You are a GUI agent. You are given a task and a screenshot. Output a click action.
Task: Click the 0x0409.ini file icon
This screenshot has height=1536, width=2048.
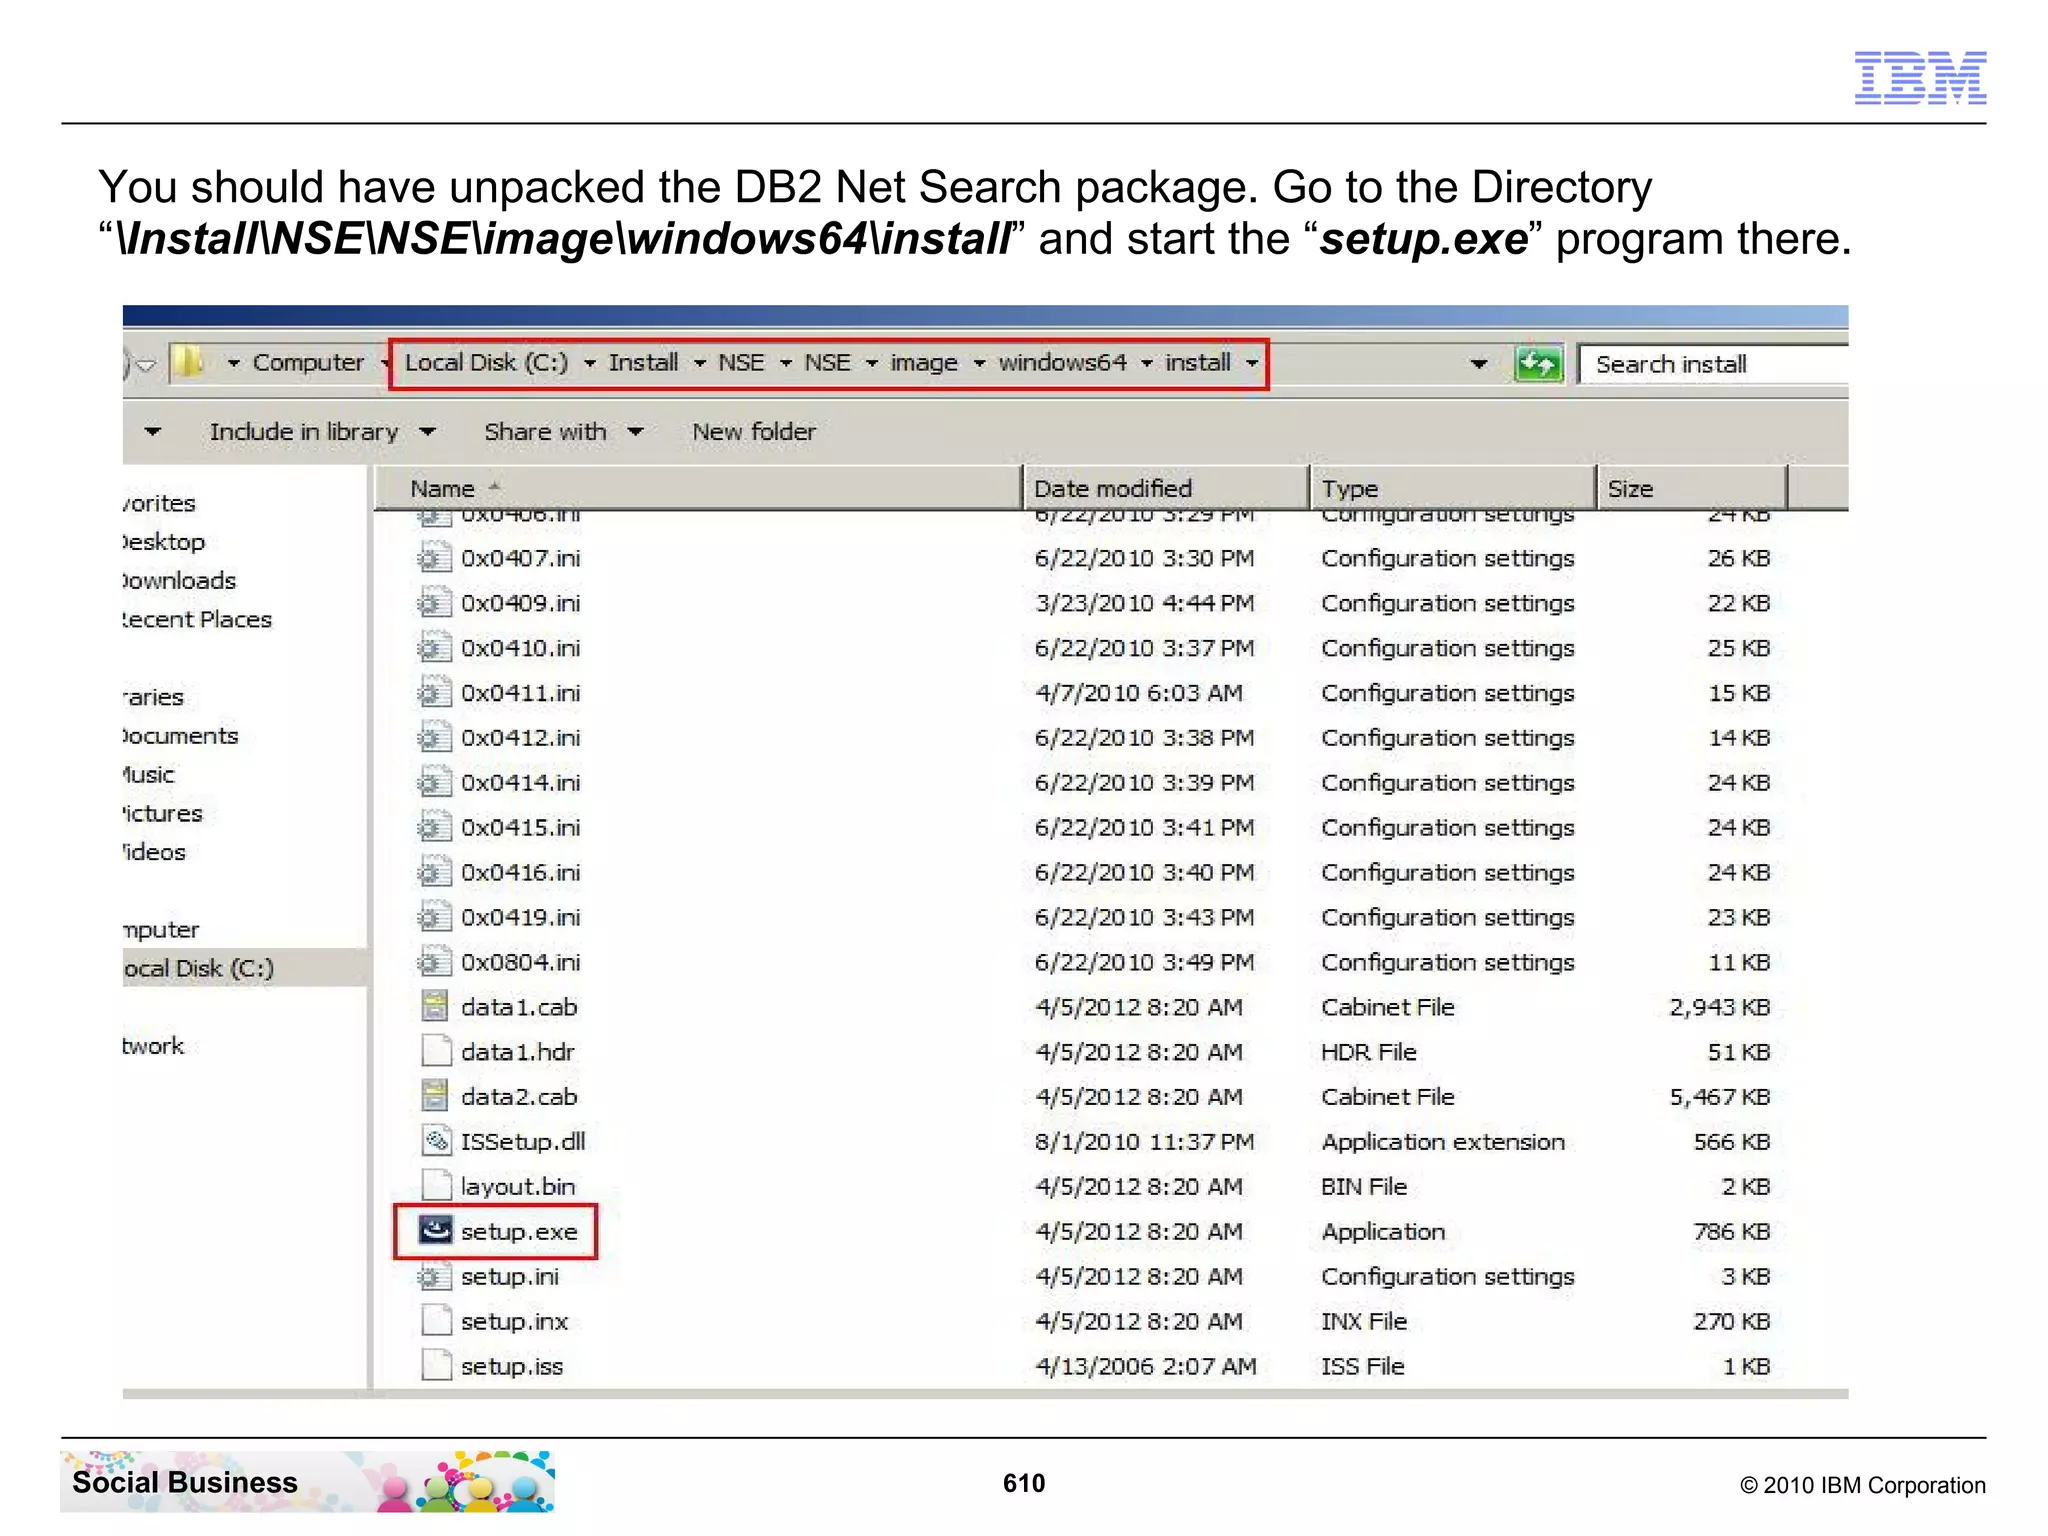pyautogui.click(x=433, y=602)
